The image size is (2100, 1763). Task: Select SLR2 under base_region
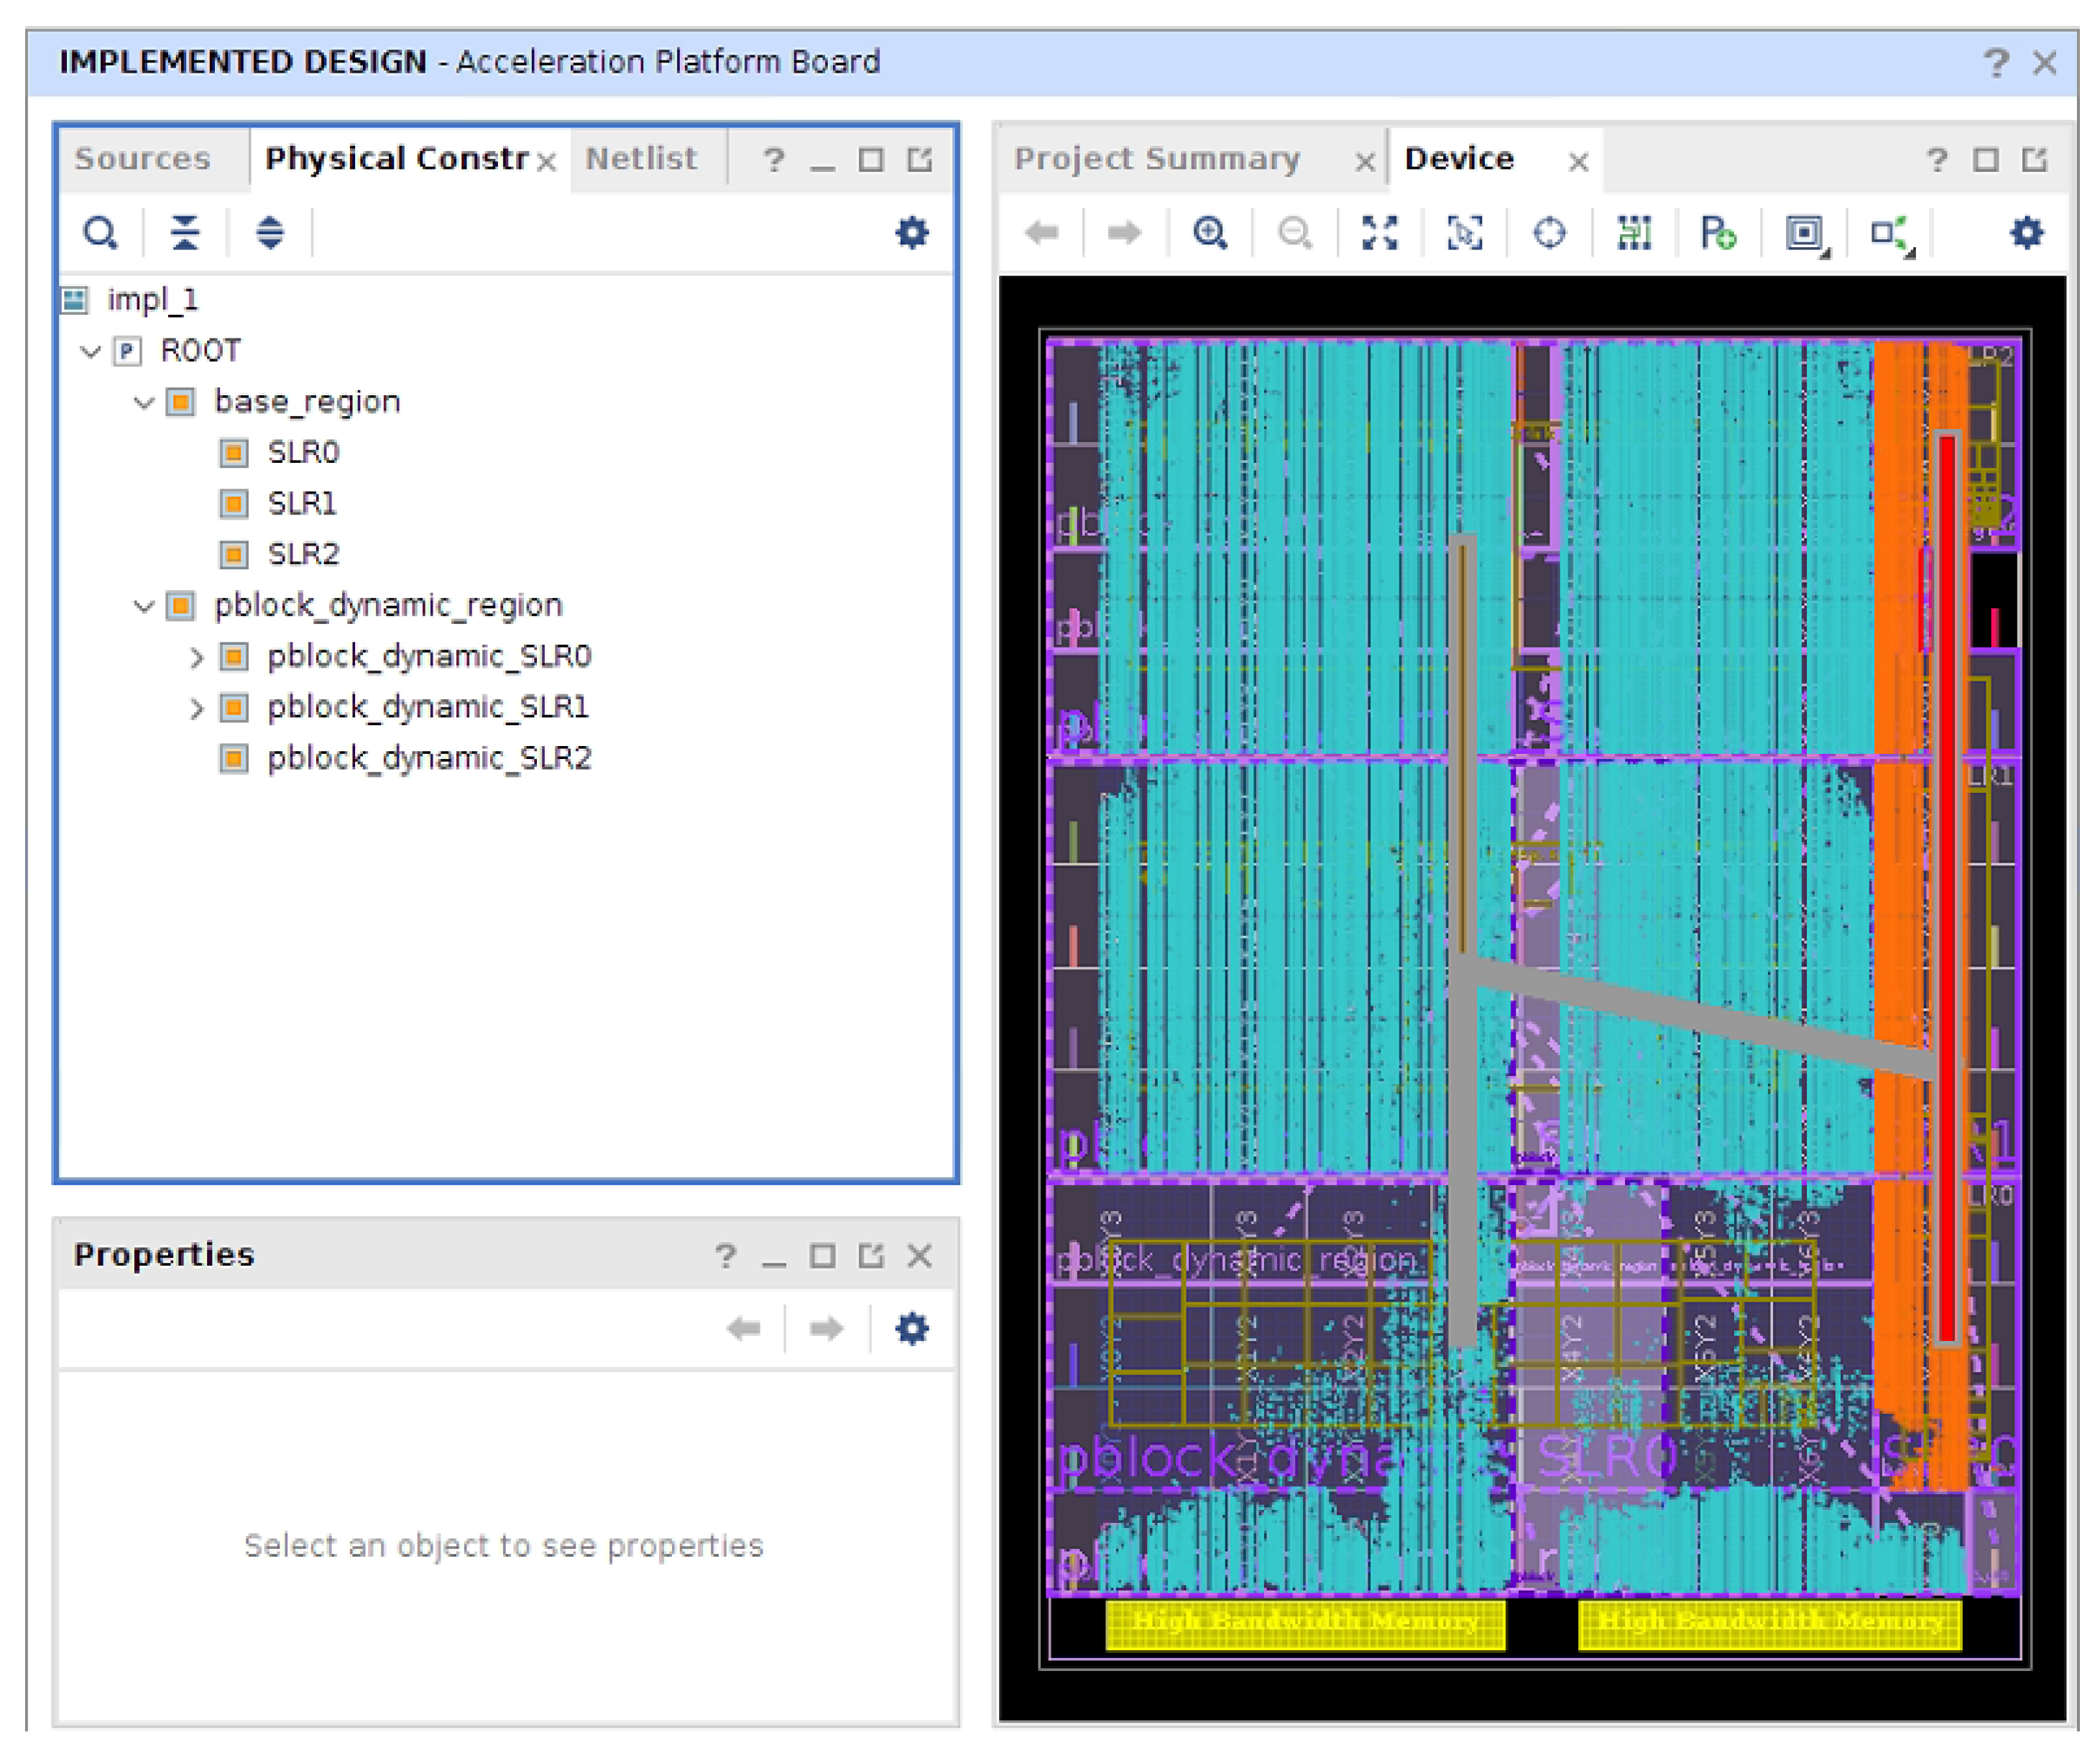pyautogui.click(x=303, y=554)
